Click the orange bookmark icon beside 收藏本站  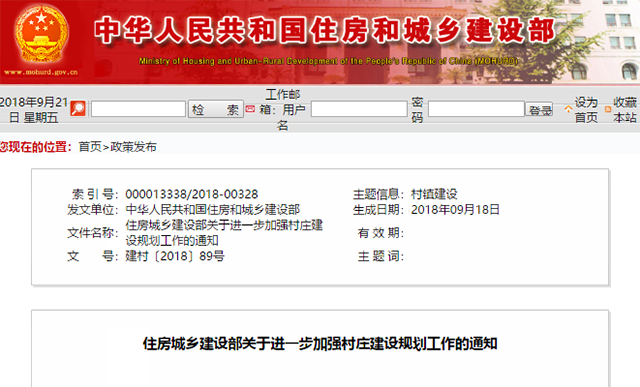pyautogui.click(x=608, y=109)
